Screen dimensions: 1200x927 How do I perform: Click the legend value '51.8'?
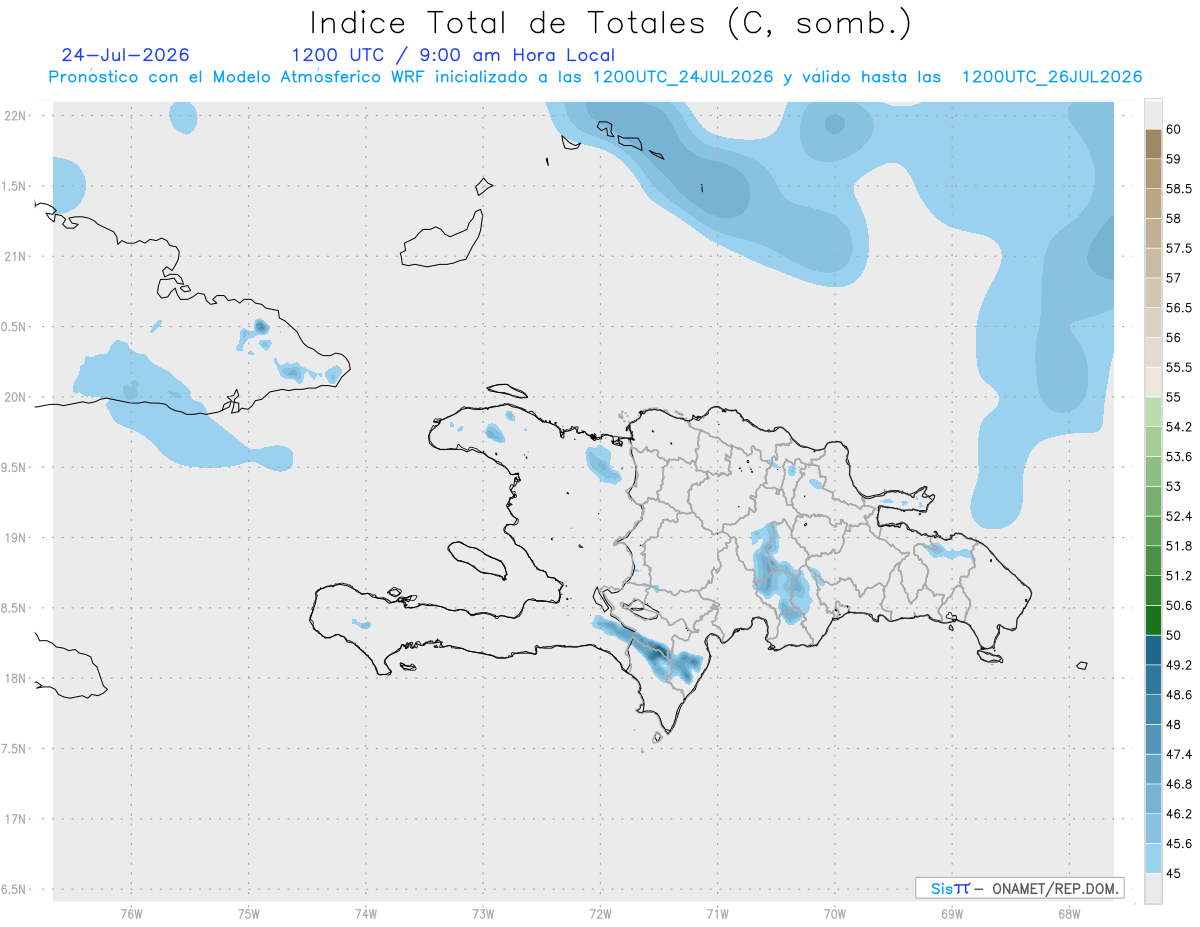[x=1179, y=546]
